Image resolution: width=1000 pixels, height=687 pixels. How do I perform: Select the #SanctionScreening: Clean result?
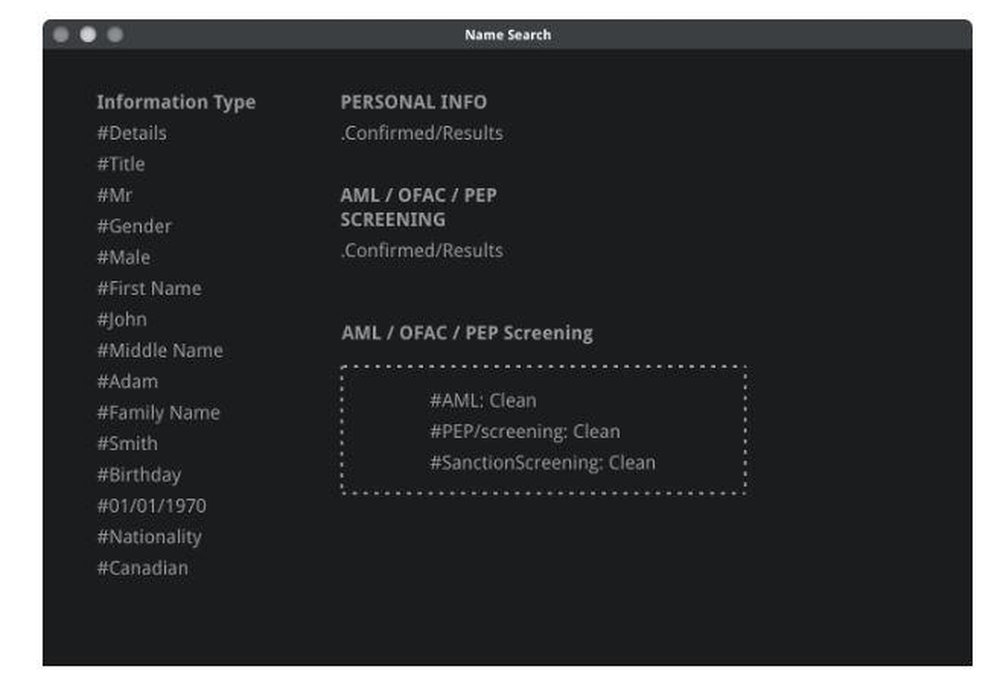point(541,462)
